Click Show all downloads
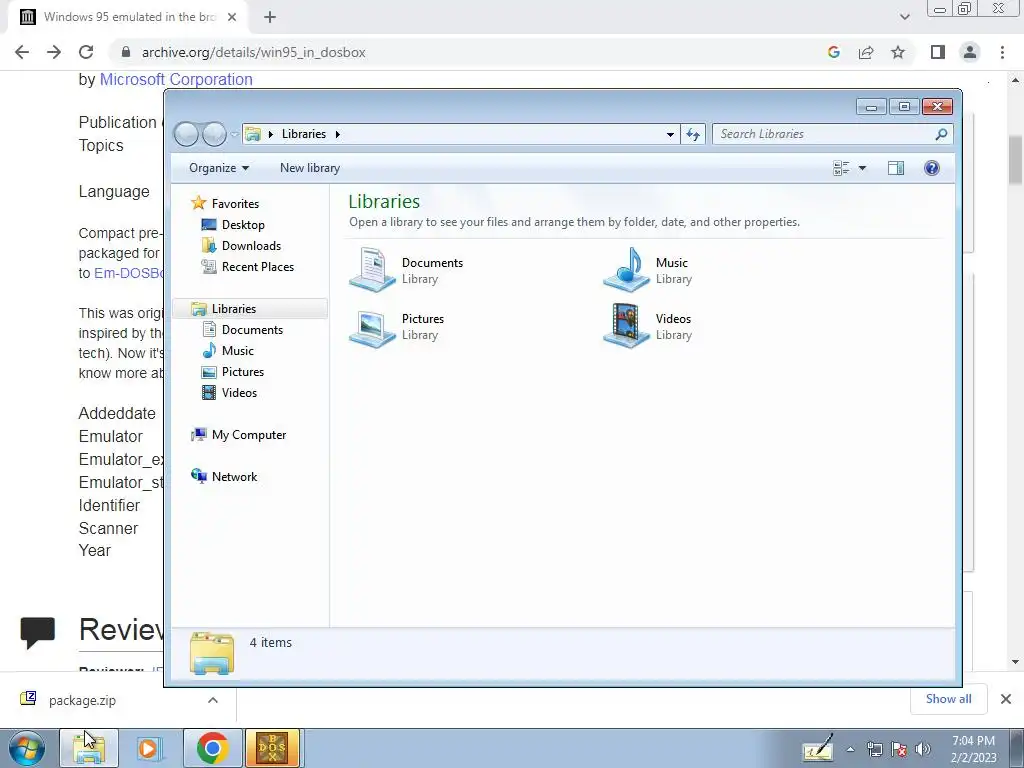The height and width of the screenshot is (768, 1024). (948, 699)
